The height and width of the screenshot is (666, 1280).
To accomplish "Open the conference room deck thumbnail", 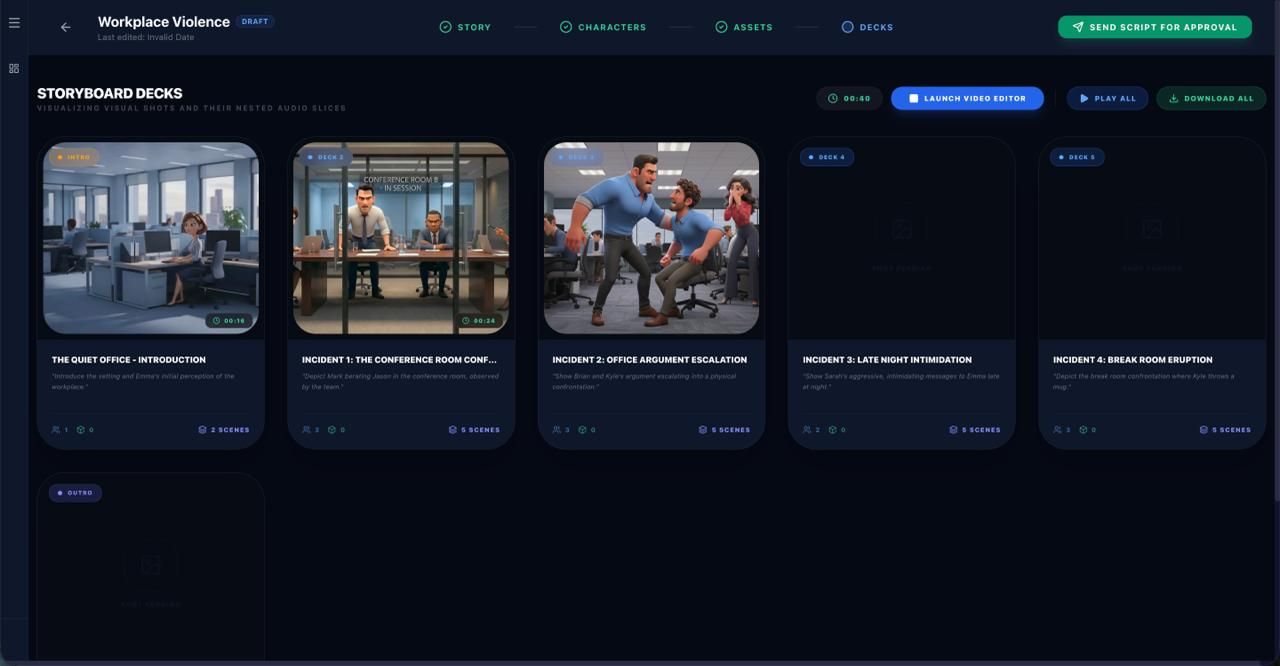I will 401,238.
